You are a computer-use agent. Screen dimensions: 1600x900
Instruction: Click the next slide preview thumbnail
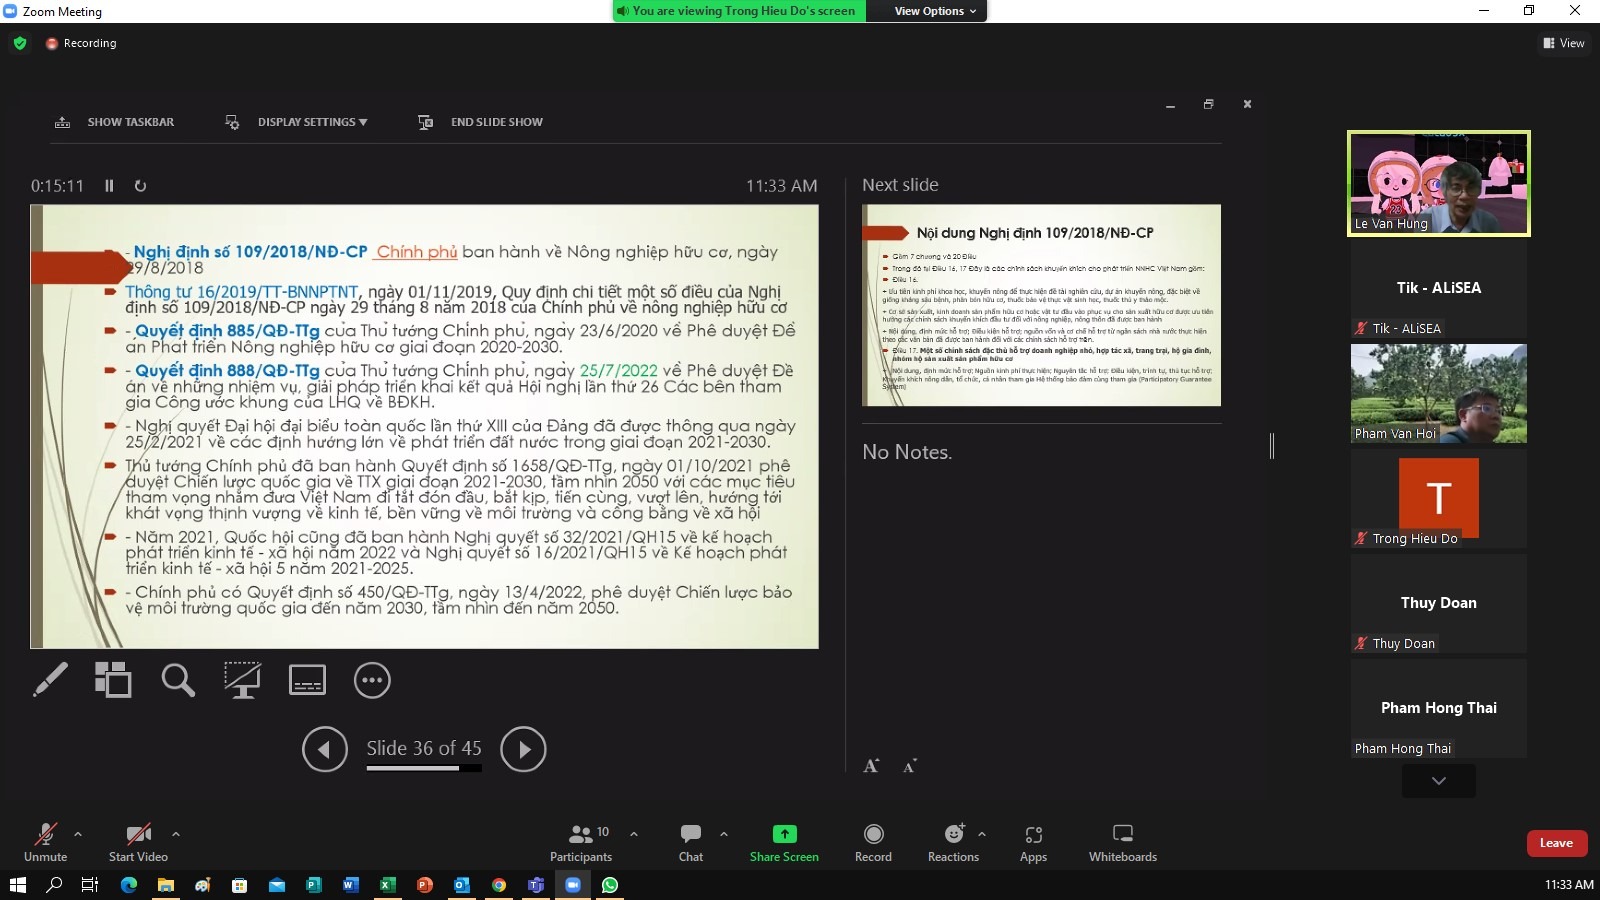1041,305
